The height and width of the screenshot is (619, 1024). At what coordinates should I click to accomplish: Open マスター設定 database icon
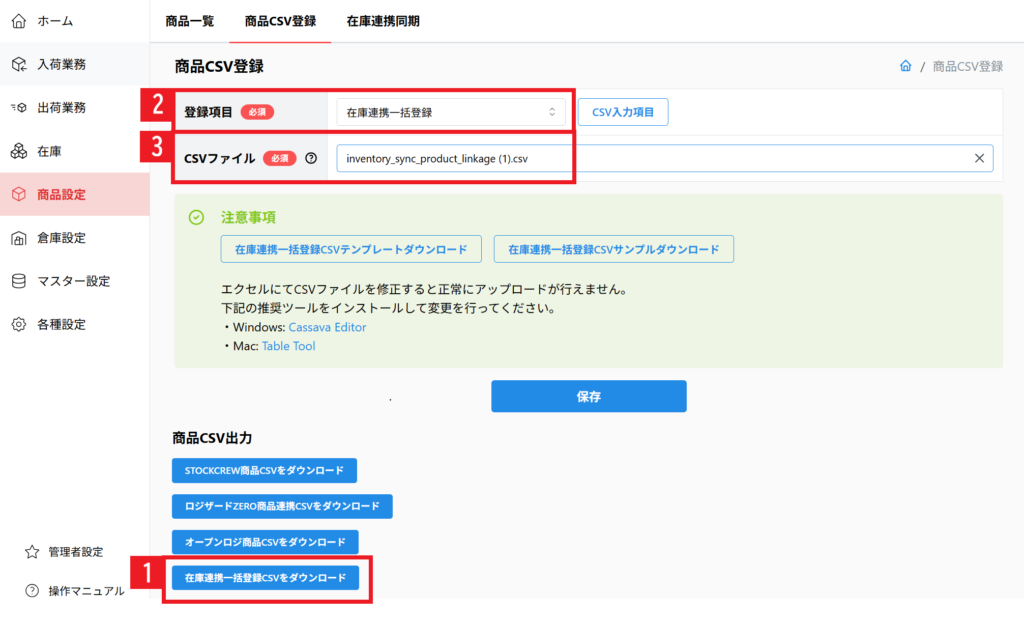(18, 281)
